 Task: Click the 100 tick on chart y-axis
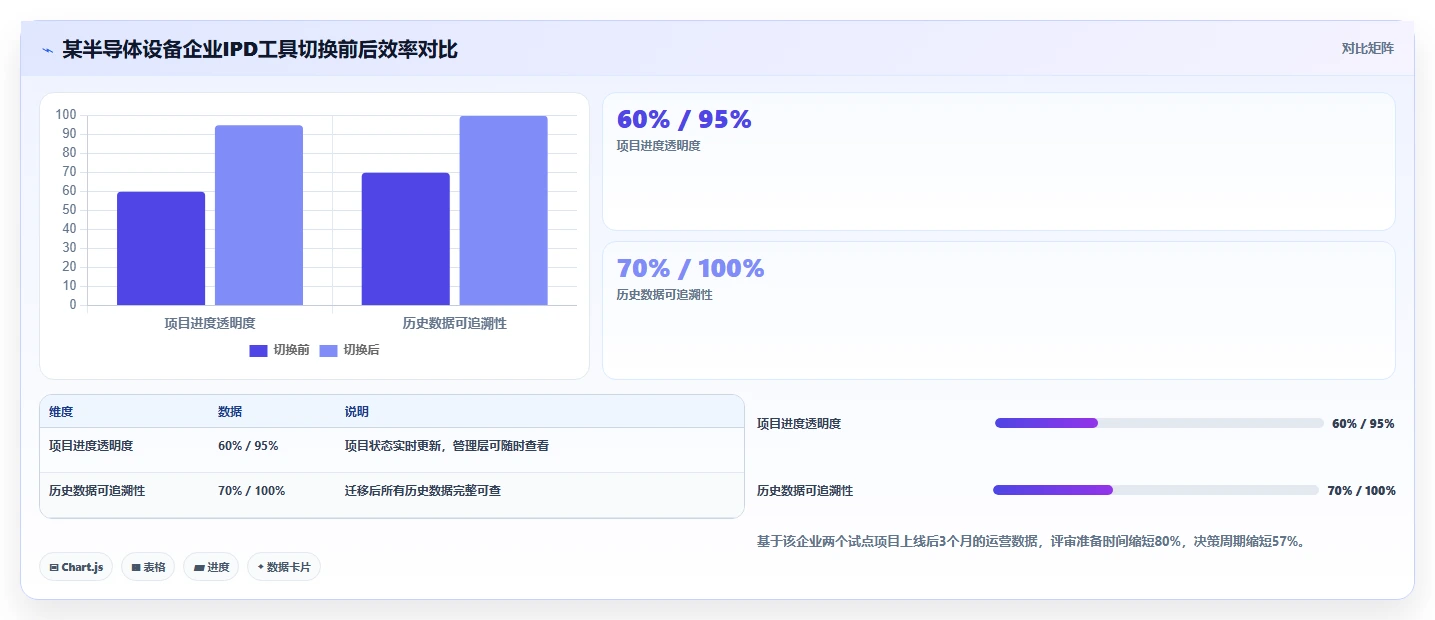click(x=66, y=115)
